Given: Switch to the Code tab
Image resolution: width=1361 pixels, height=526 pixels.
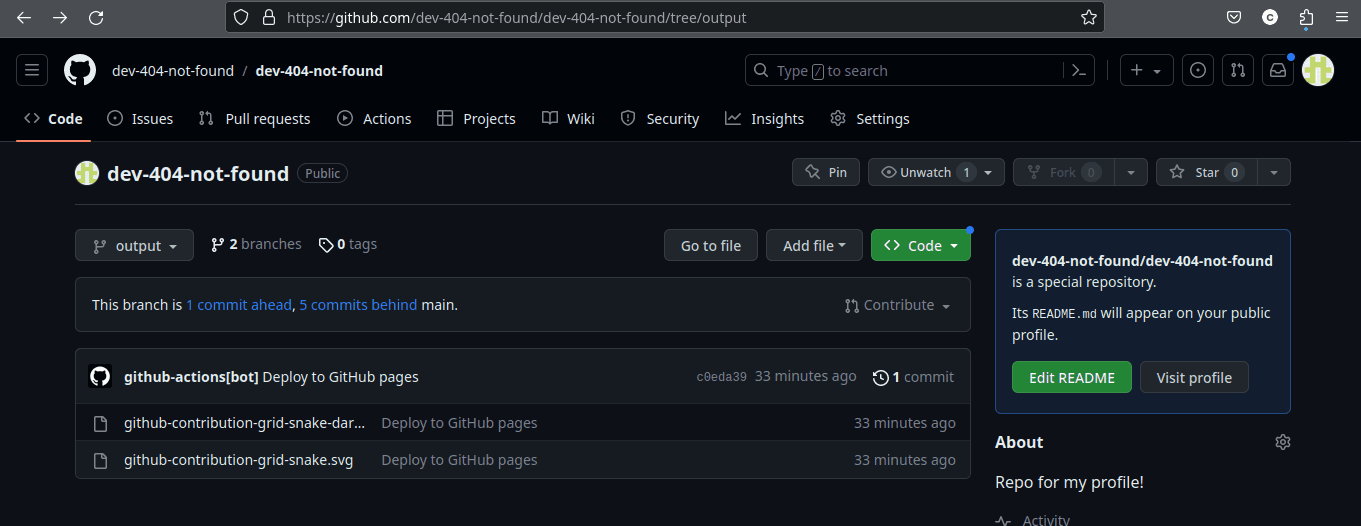Looking at the screenshot, I should pyautogui.click(x=54, y=119).
